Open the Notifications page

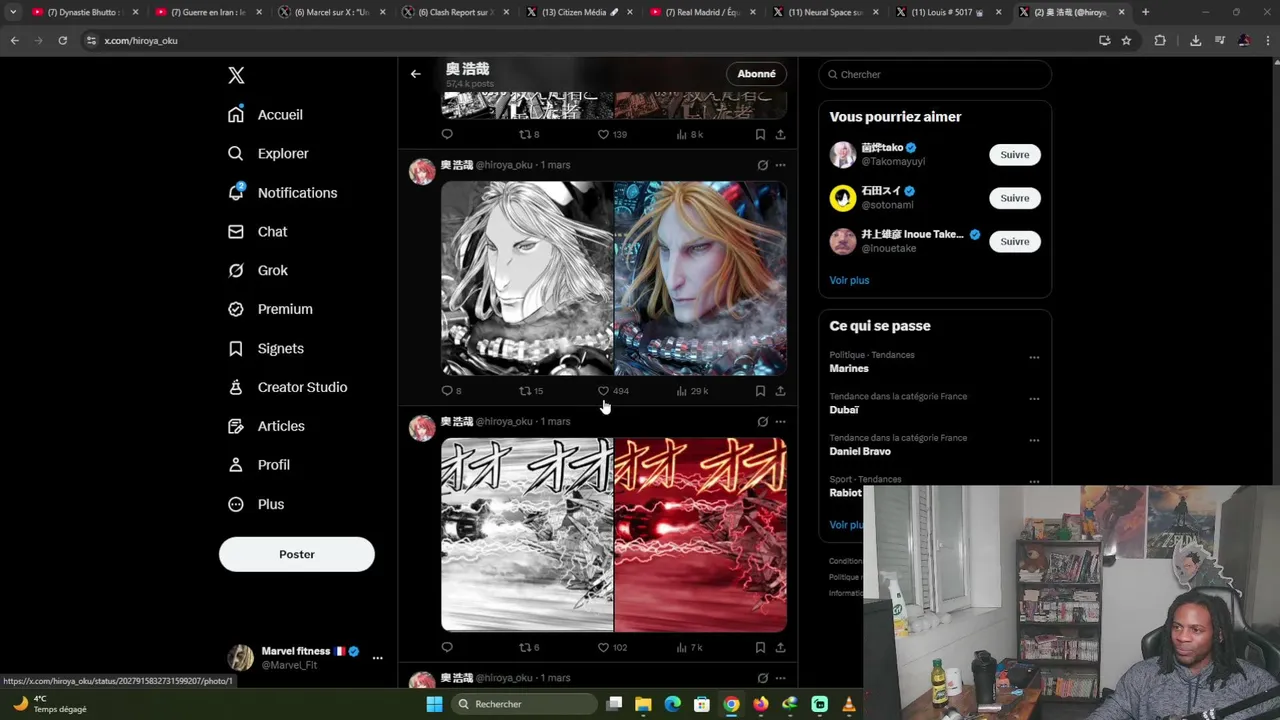pos(283,192)
